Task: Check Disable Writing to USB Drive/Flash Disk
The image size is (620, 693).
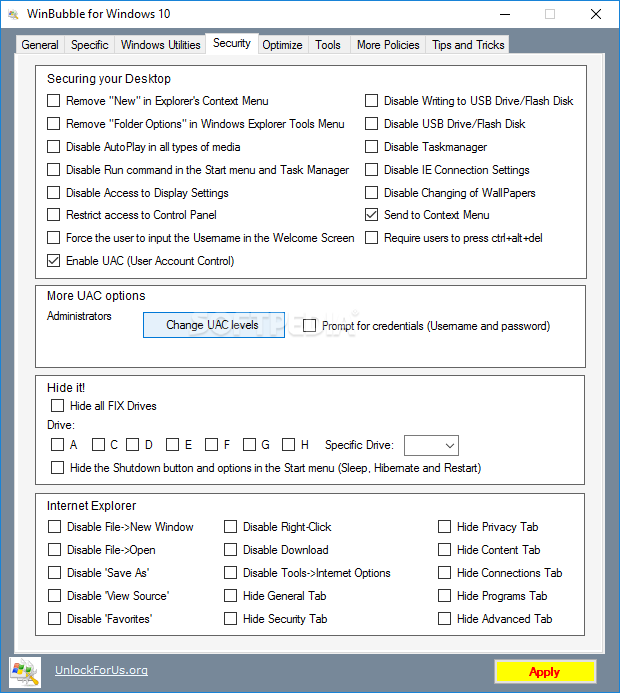Action: (x=371, y=101)
